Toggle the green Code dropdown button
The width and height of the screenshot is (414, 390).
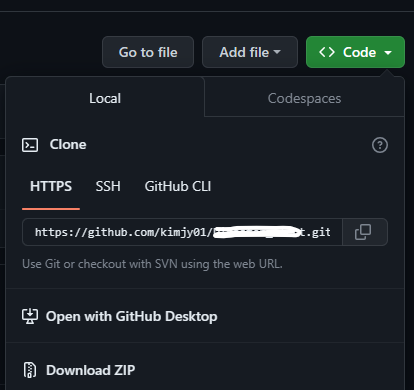(355, 52)
